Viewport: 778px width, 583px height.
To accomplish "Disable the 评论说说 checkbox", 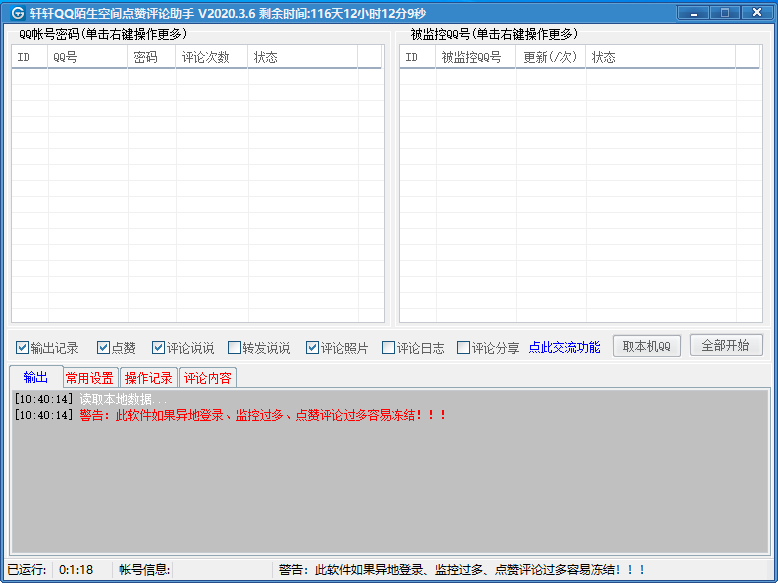I will (x=159, y=348).
